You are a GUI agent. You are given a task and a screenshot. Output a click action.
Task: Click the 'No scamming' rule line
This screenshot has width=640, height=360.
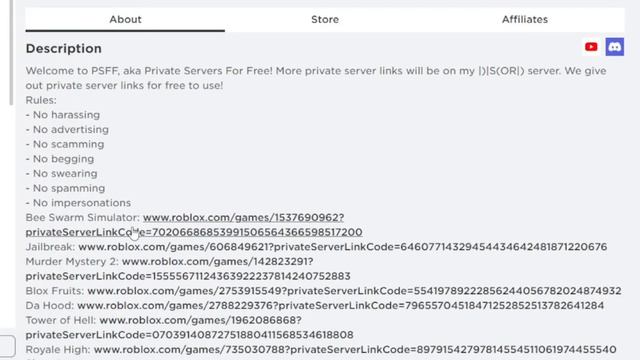[64, 144]
